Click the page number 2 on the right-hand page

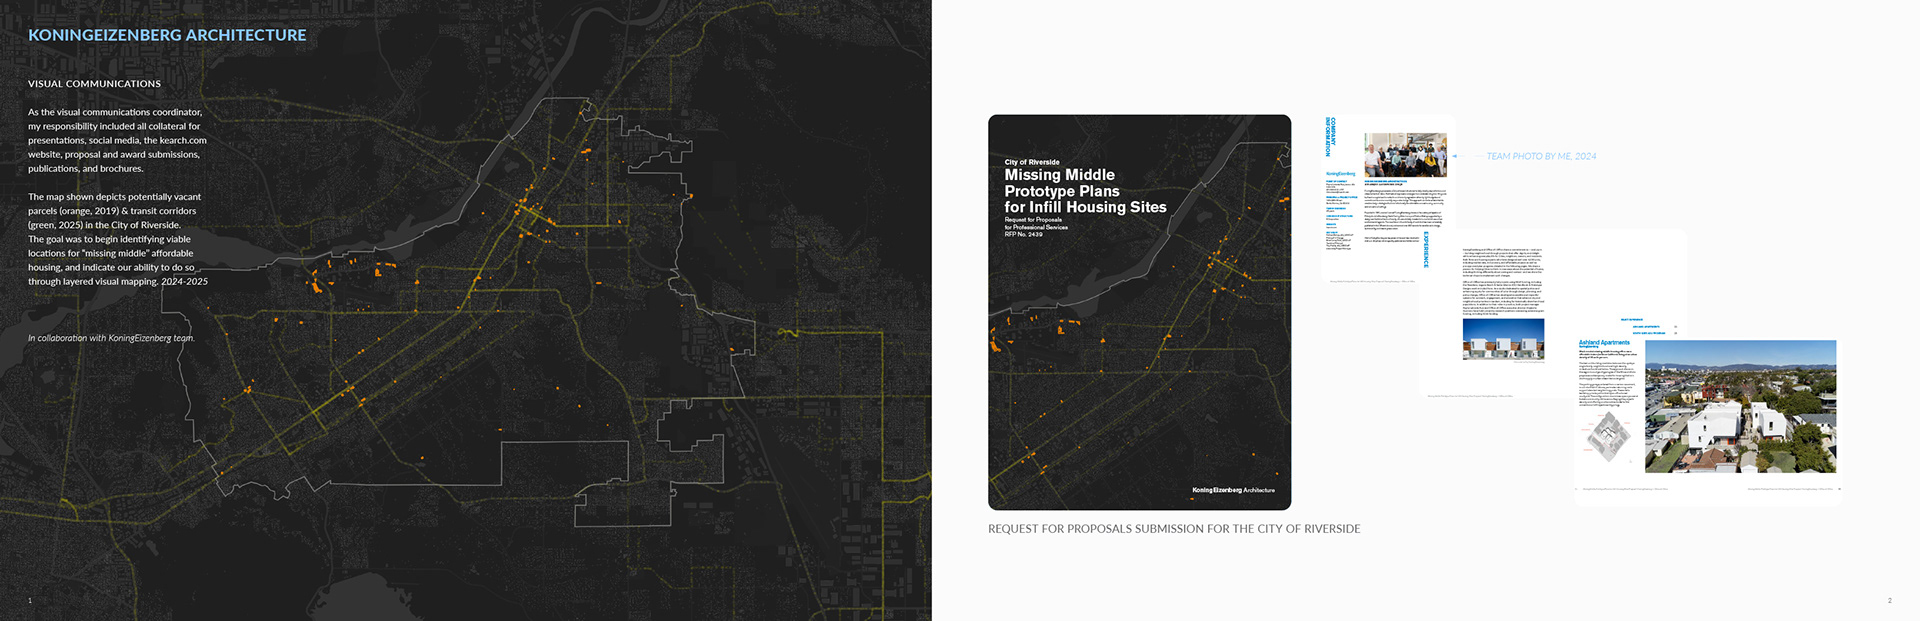point(1889,600)
